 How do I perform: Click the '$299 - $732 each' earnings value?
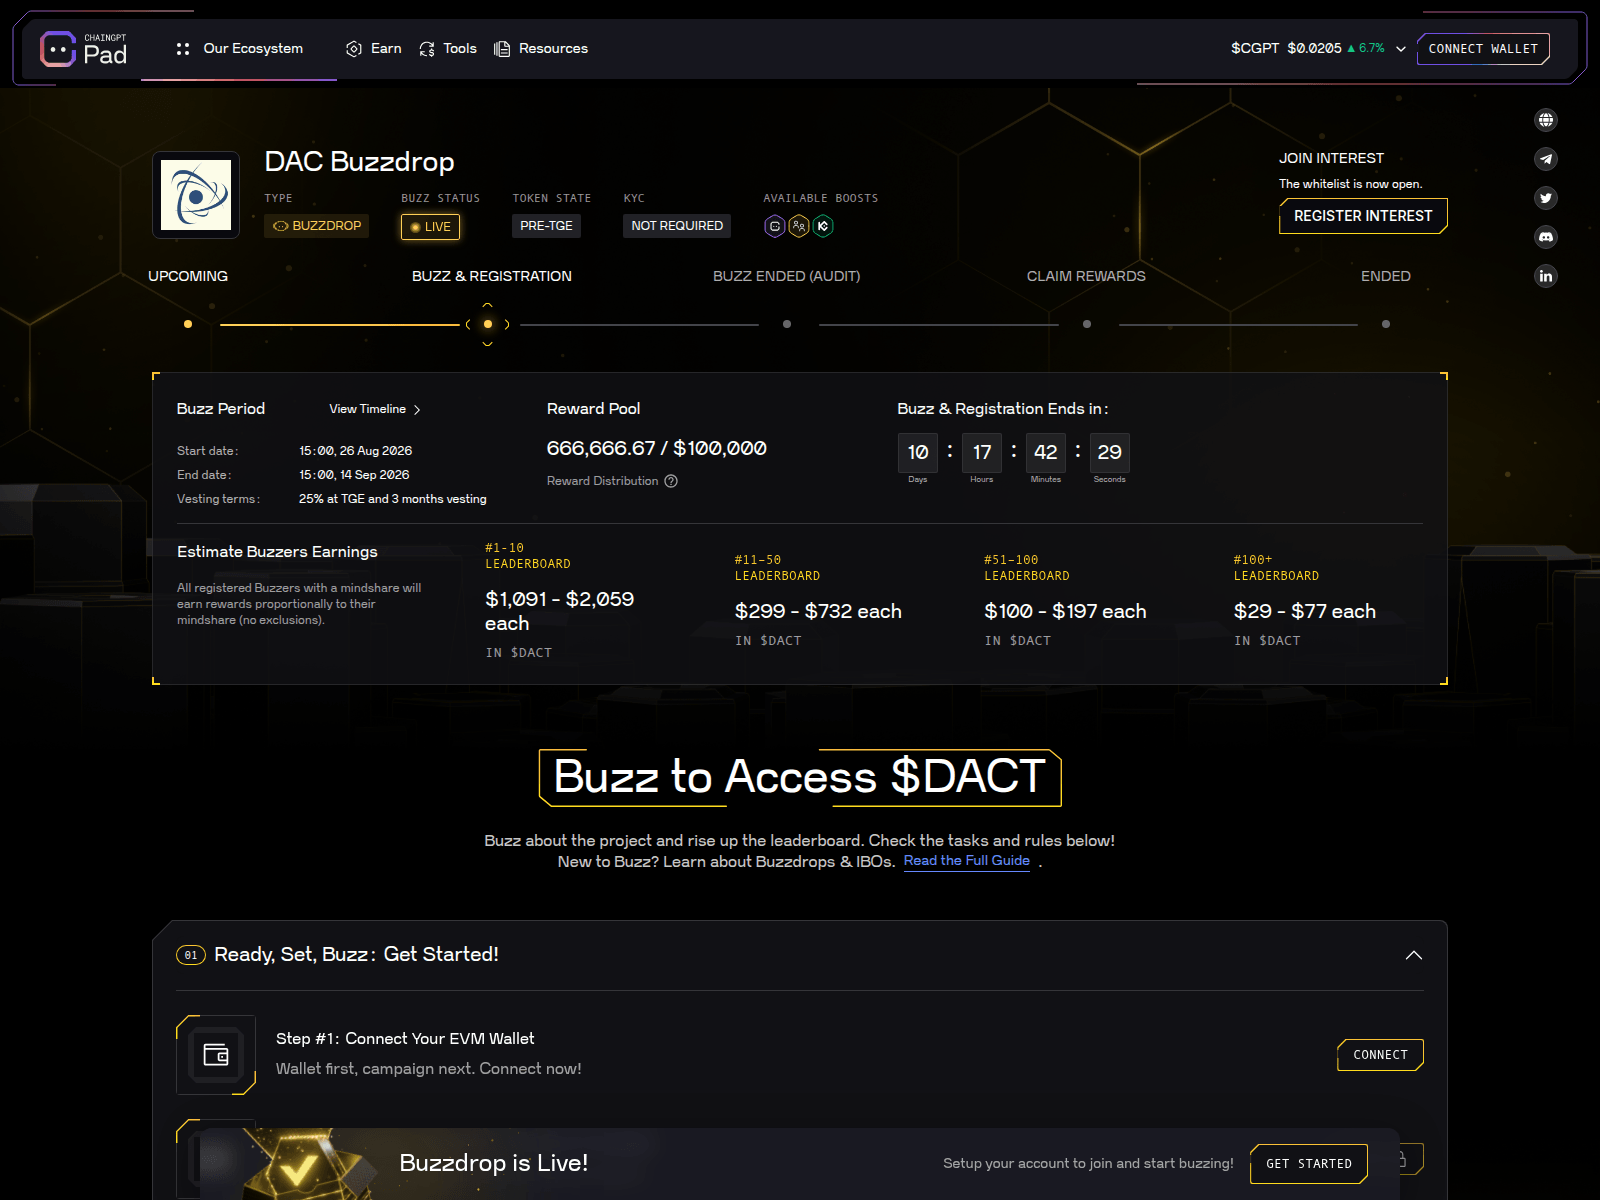tap(818, 611)
